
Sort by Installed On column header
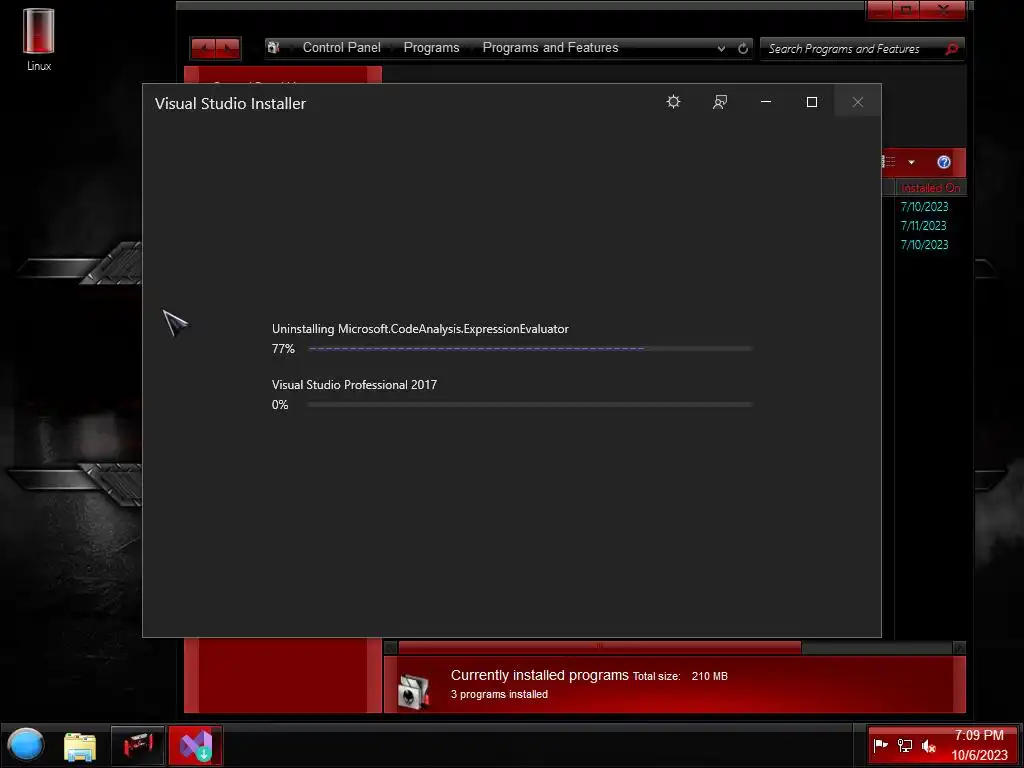(931, 187)
